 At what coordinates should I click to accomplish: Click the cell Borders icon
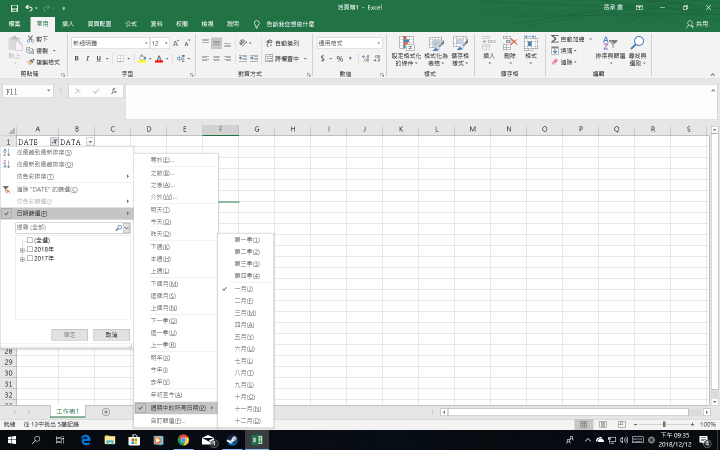click(120, 59)
